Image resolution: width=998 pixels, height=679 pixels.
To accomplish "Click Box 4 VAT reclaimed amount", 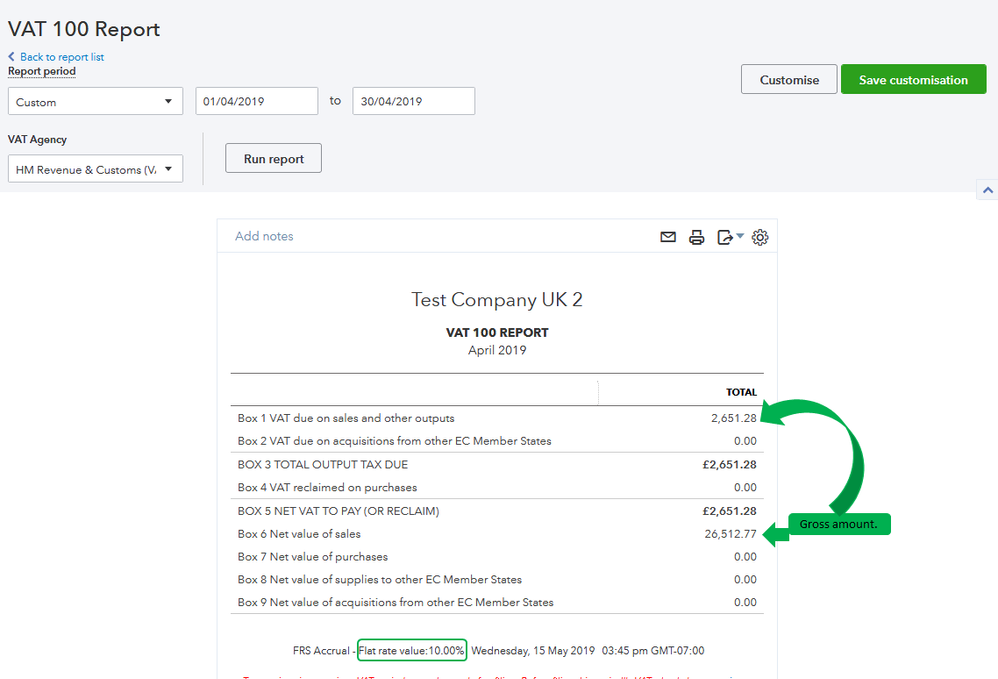I will click(744, 488).
